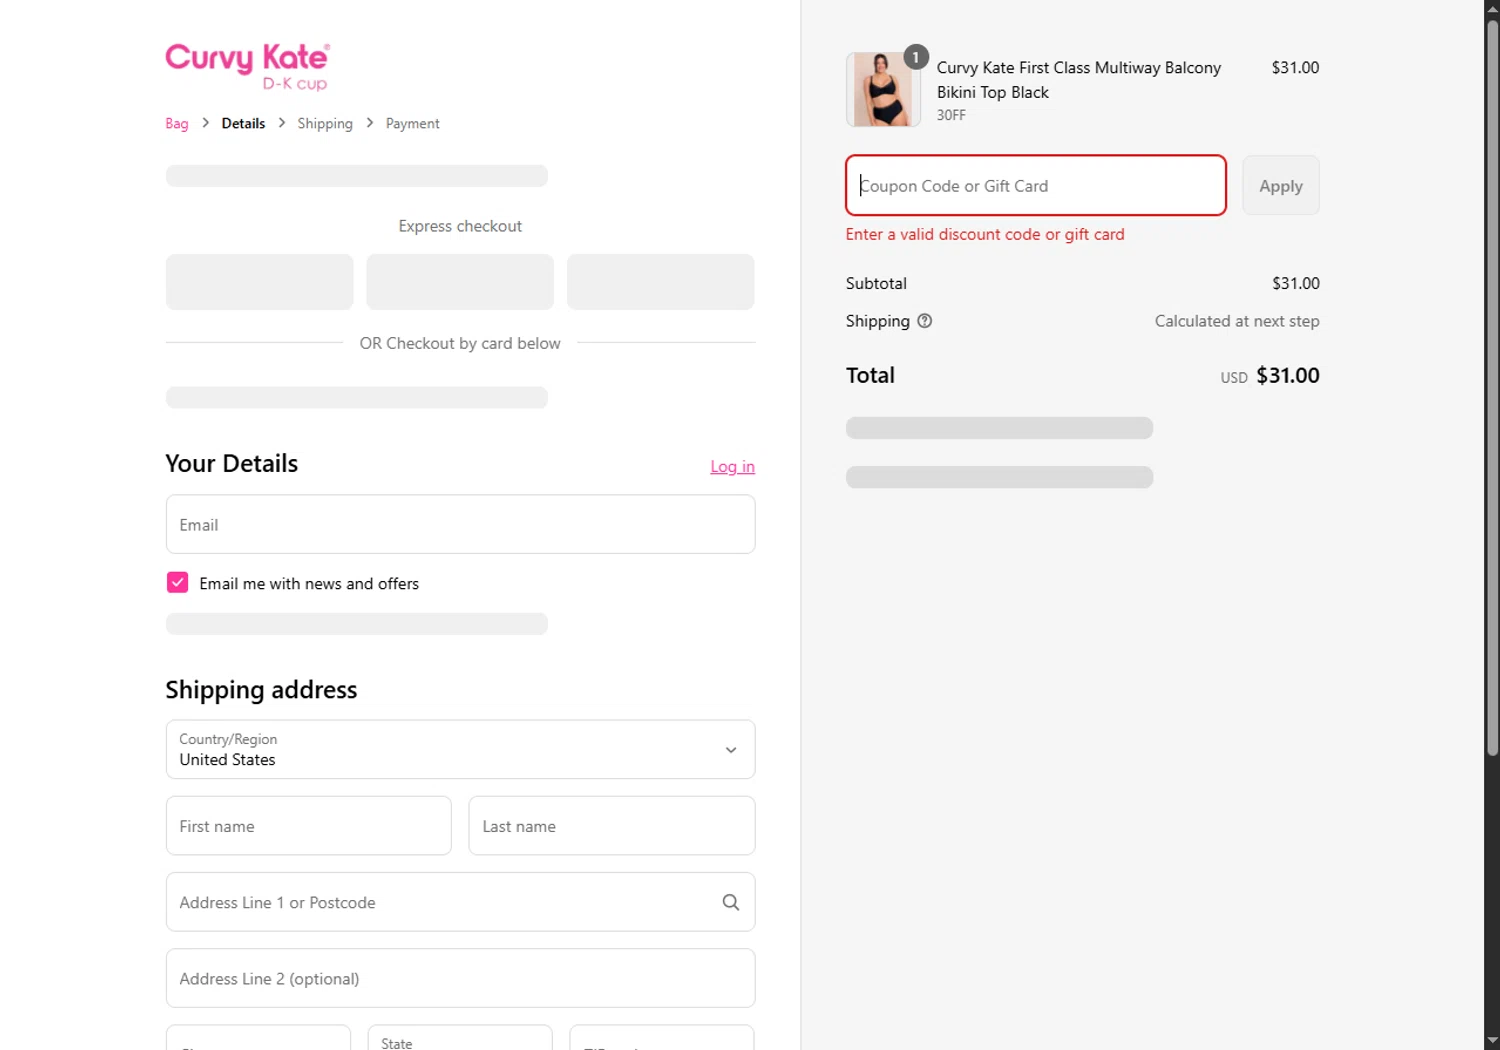The width and height of the screenshot is (1500, 1050).
Task: Click into the Email field
Action: [x=460, y=524]
